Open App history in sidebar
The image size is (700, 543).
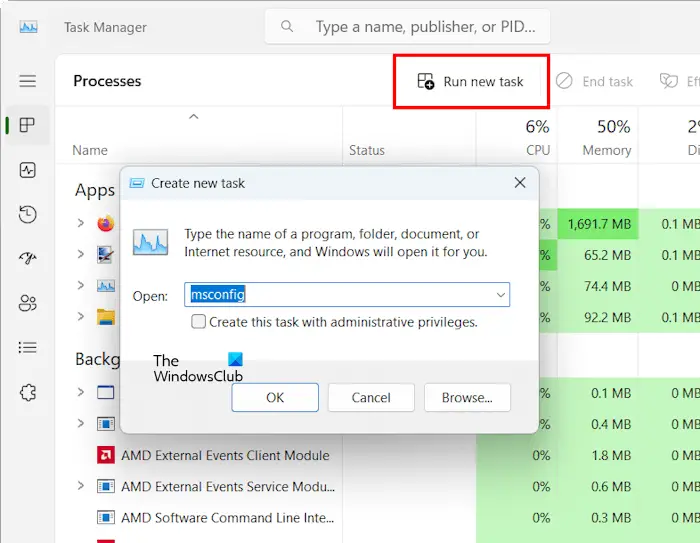coord(28,214)
